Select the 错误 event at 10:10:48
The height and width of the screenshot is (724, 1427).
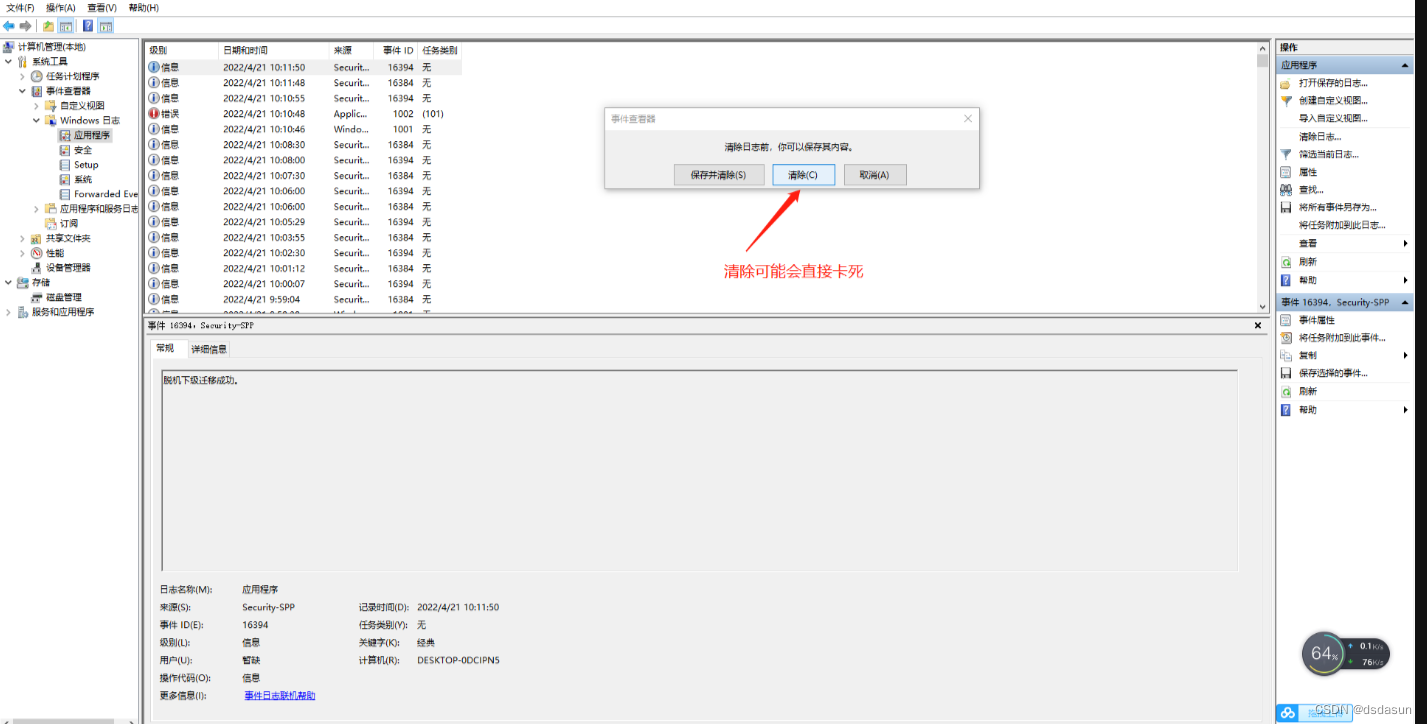pos(304,114)
